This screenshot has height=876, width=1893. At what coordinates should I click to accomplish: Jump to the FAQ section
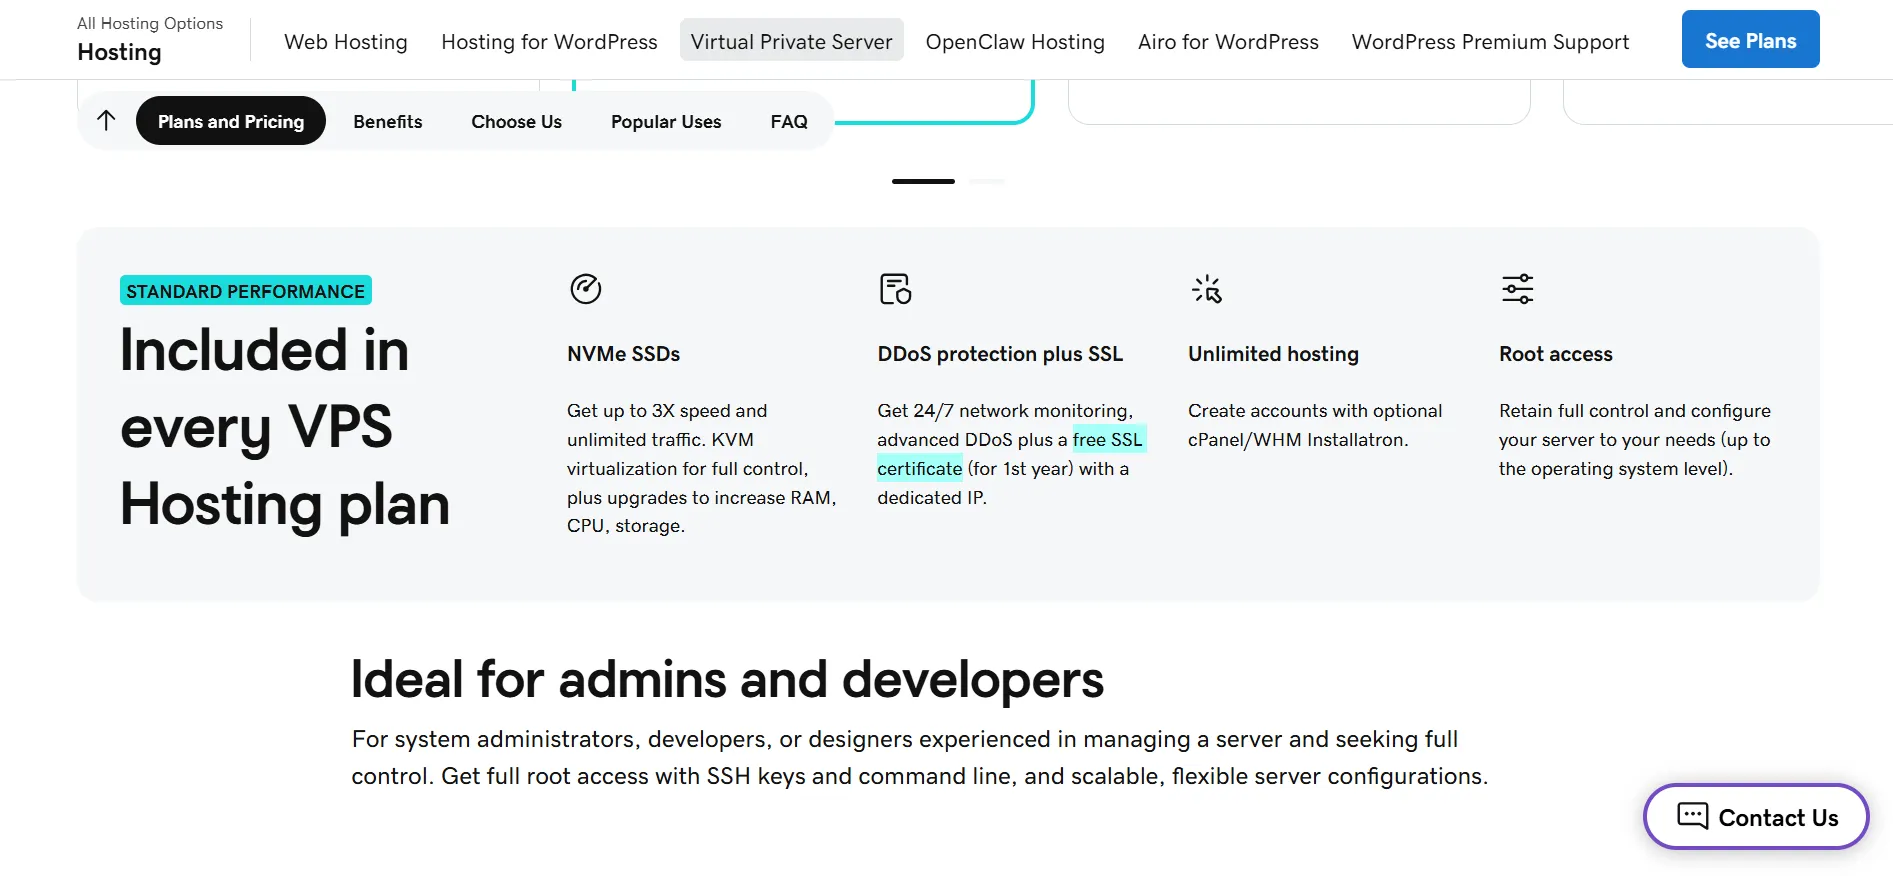(789, 121)
